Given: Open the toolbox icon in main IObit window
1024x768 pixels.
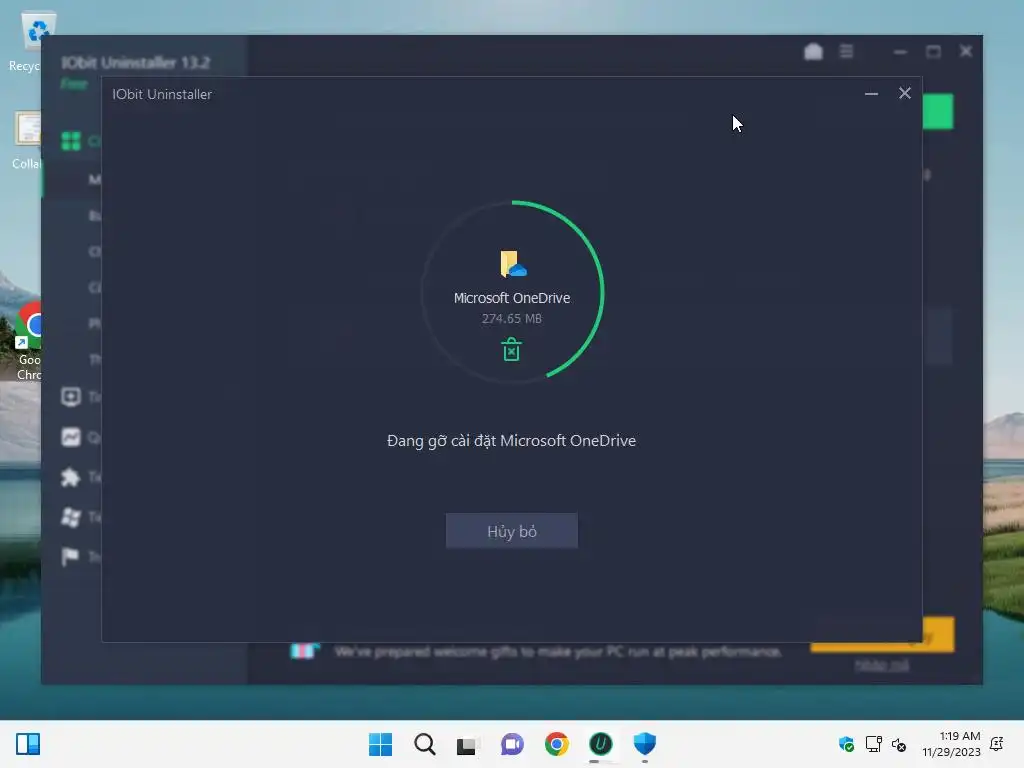Looking at the screenshot, I should (x=813, y=52).
